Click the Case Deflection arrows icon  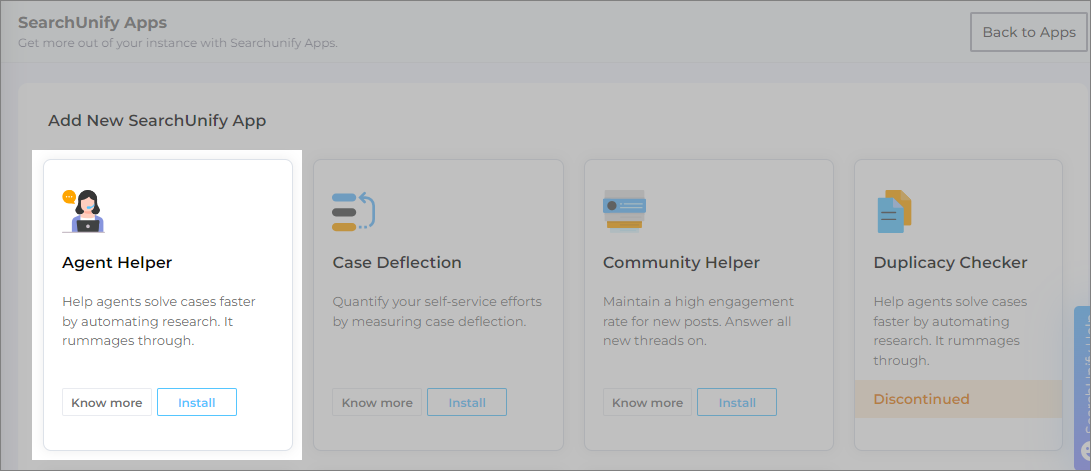click(353, 211)
